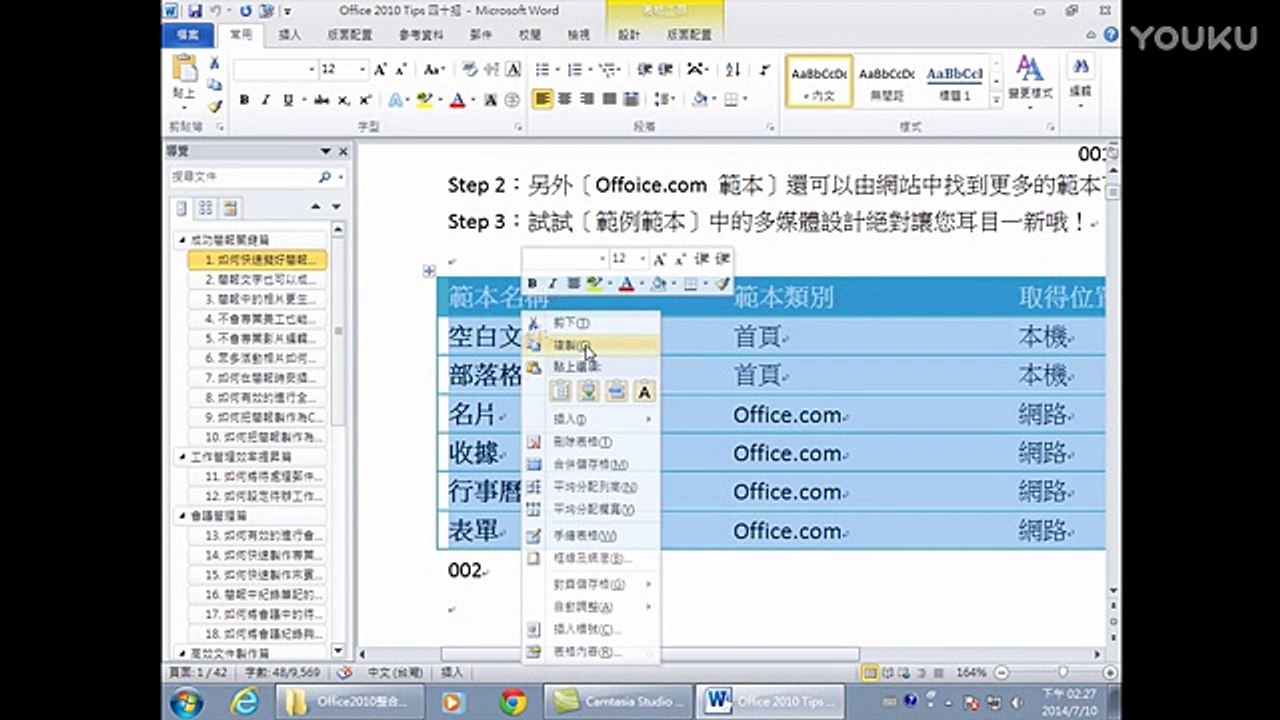This screenshot has width=1280, height=720.
Task: Choose 複製 Copy in the context menu
Action: [592, 344]
